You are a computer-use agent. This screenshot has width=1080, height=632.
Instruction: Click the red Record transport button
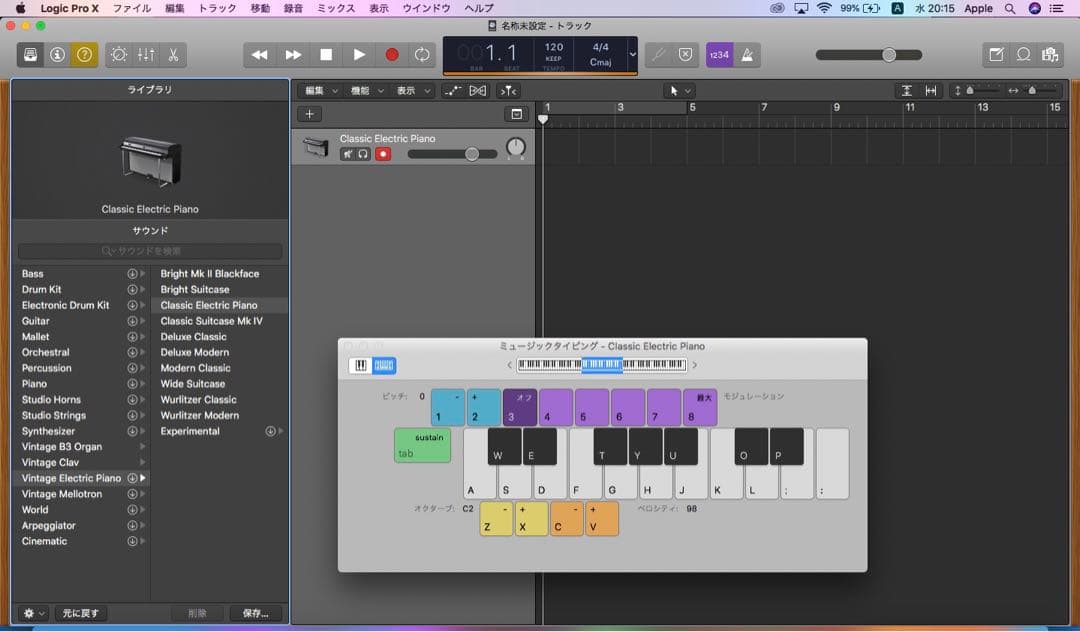pyautogui.click(x=391, y=55)
